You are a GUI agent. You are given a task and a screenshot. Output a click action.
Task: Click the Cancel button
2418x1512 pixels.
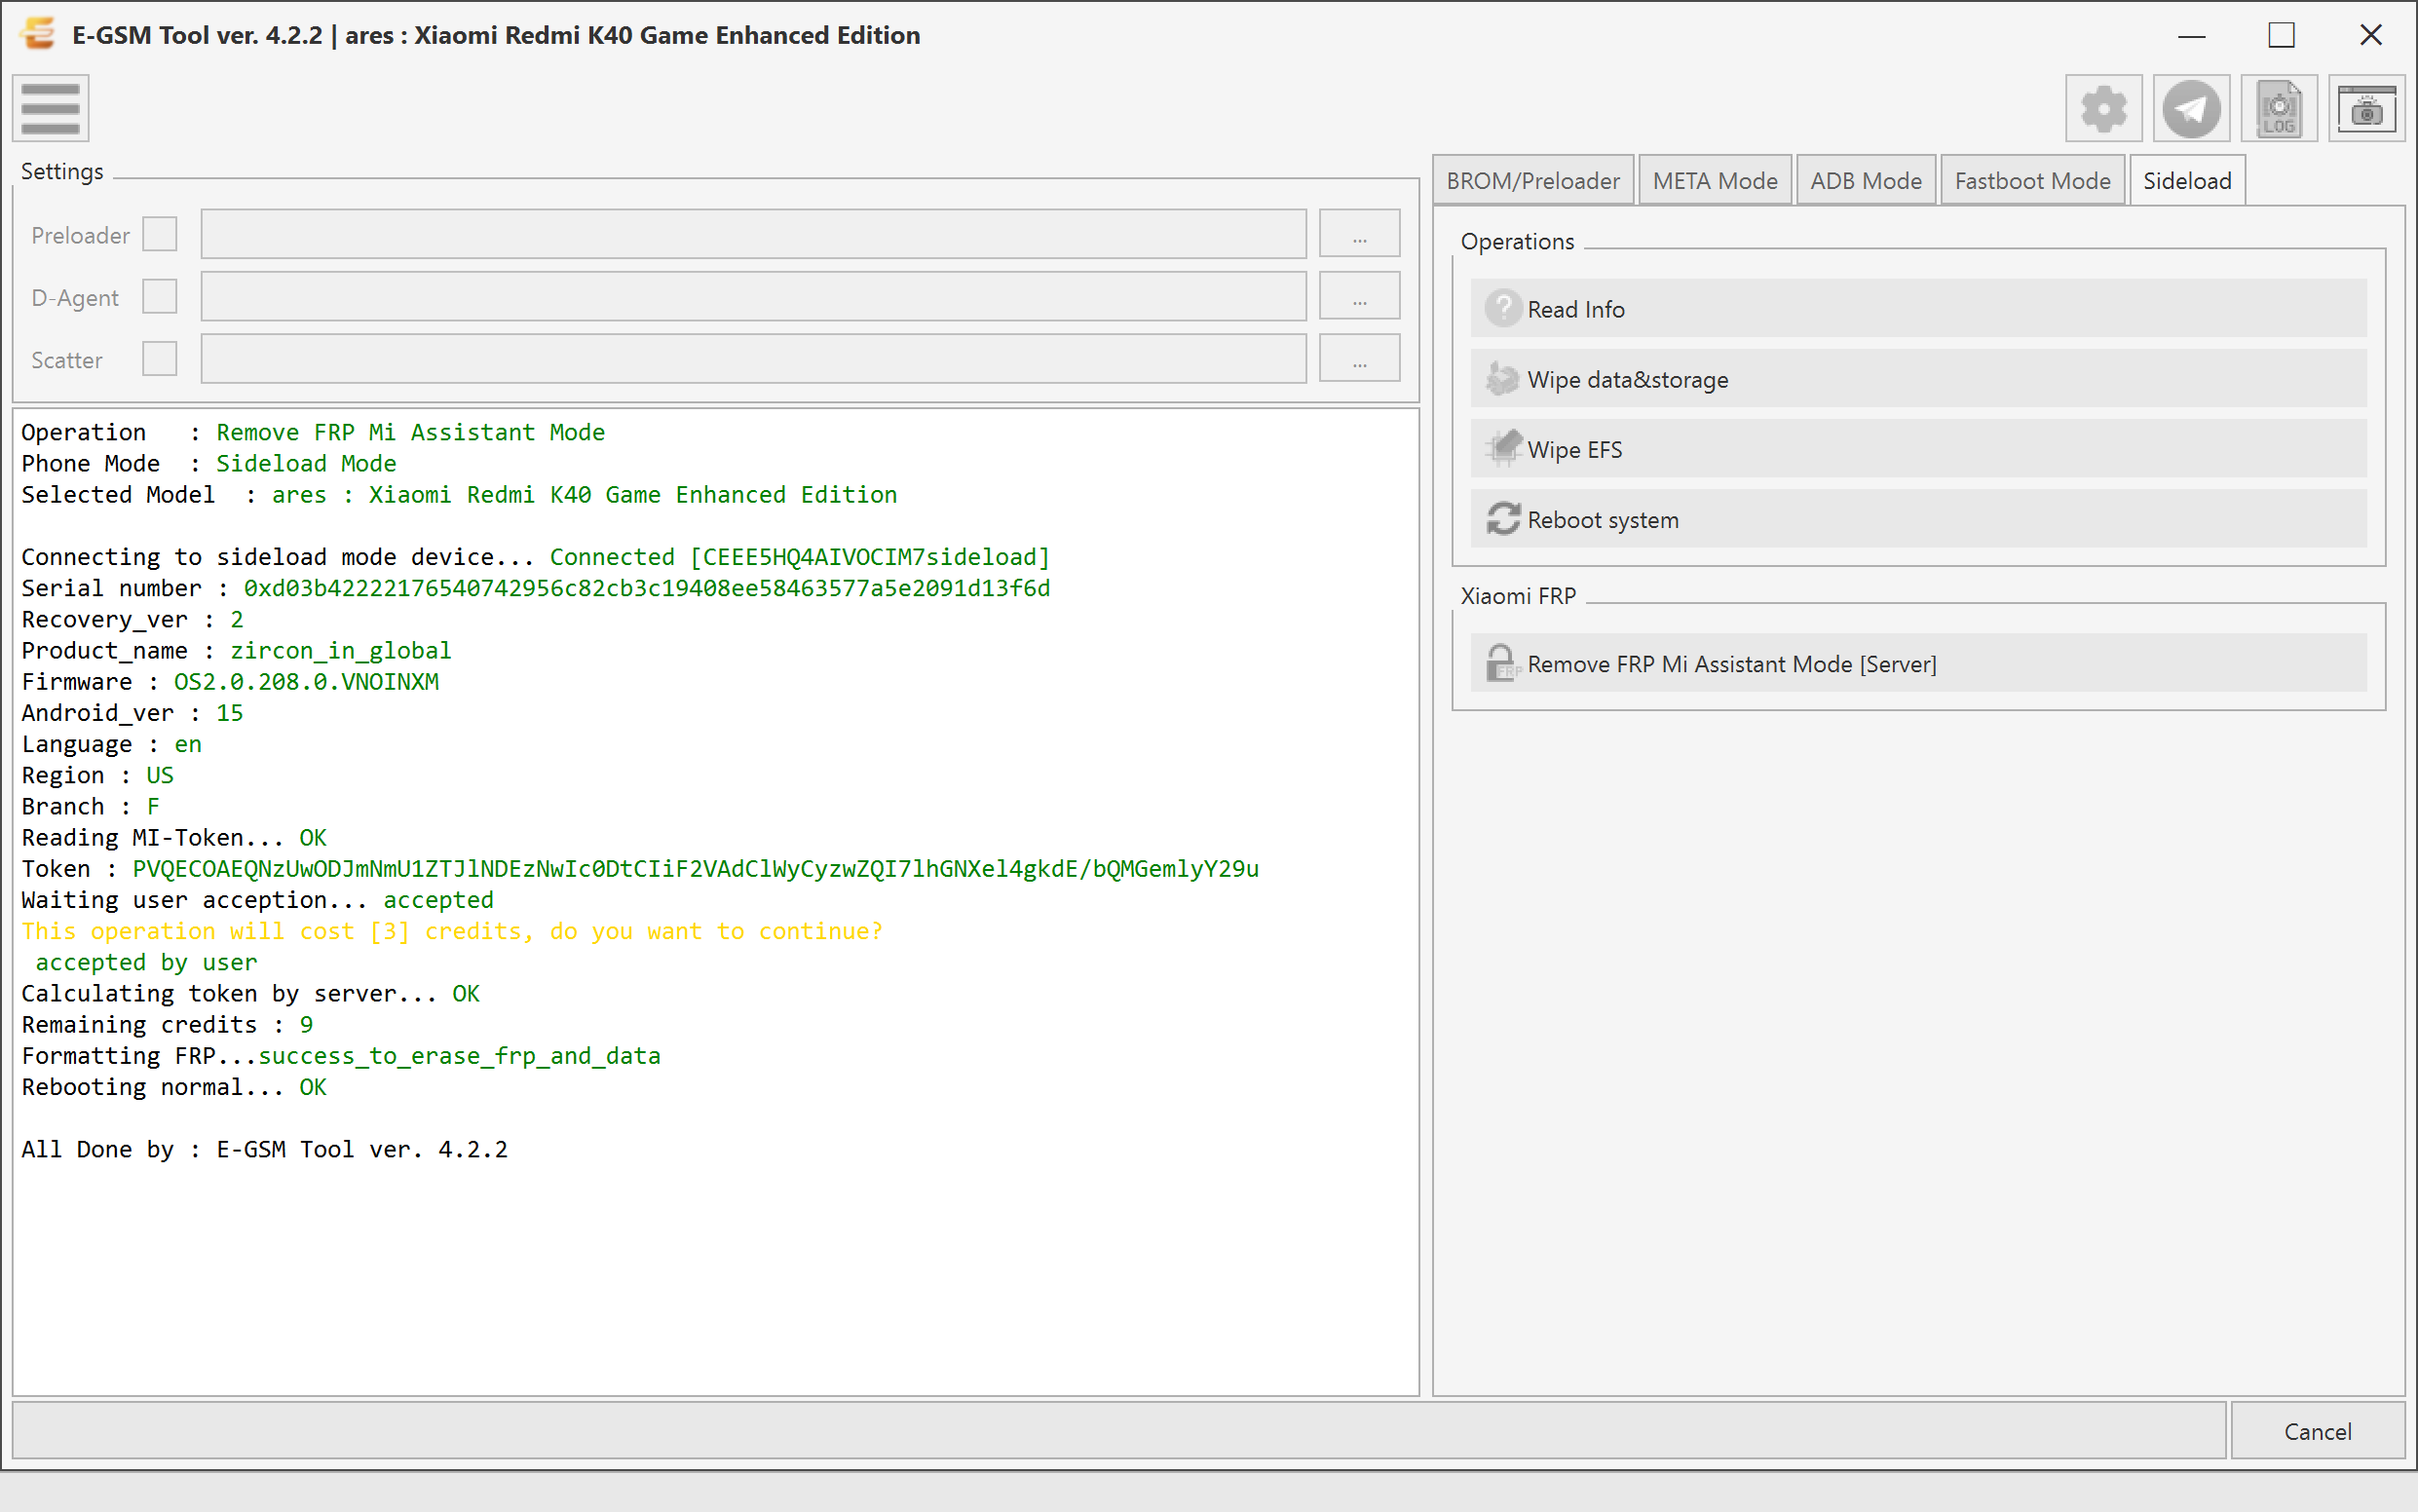point(2317,1431)
